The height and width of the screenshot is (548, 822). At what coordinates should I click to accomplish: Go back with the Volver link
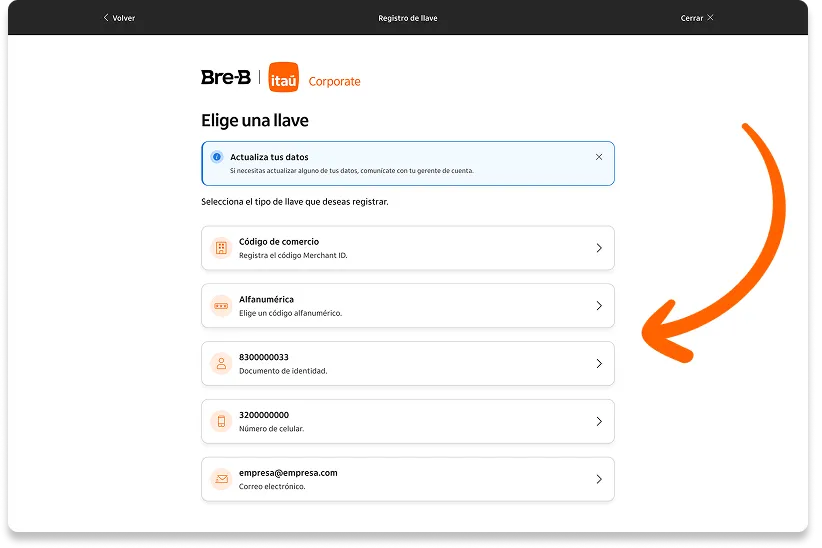pyautogui.click(x=119, y=18)
